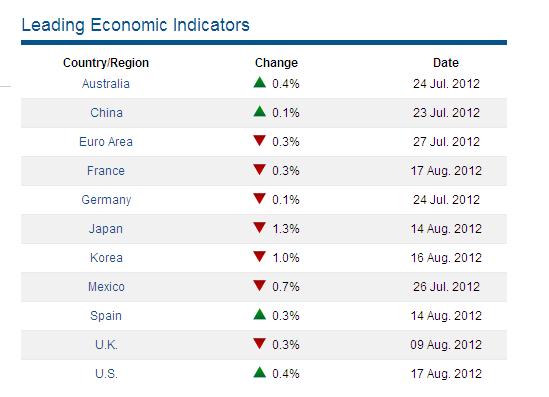Viewport: 549px width, 397px height.
Task: Click the U.S. link
Action: tap(106, 374)
